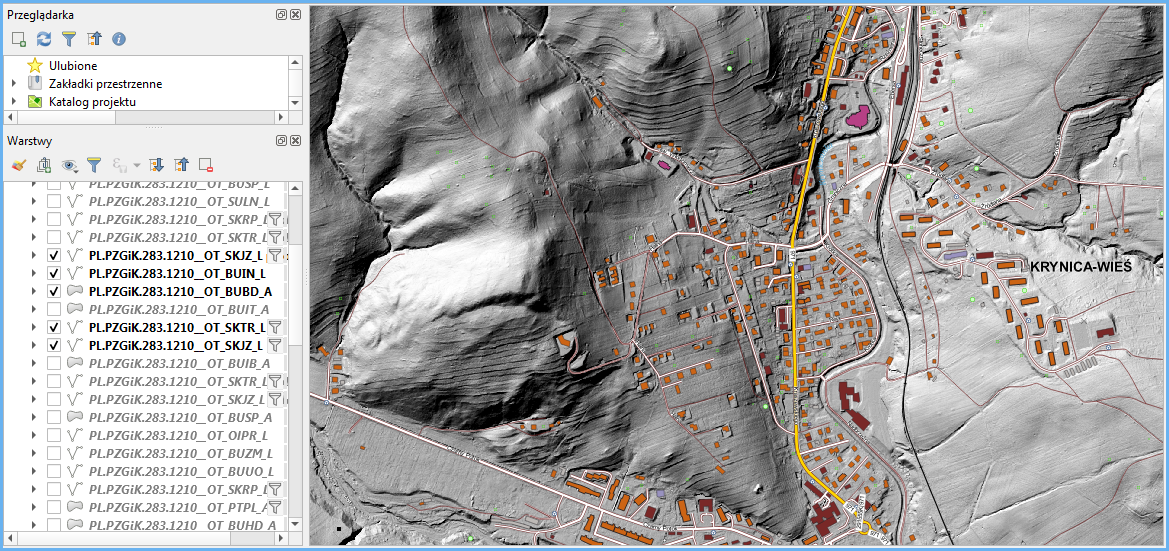The width and height of the screenshot is (1169, 551).
Task: Open filter in Przeglądarka toolbar
Action: click(x=69, y=39)
